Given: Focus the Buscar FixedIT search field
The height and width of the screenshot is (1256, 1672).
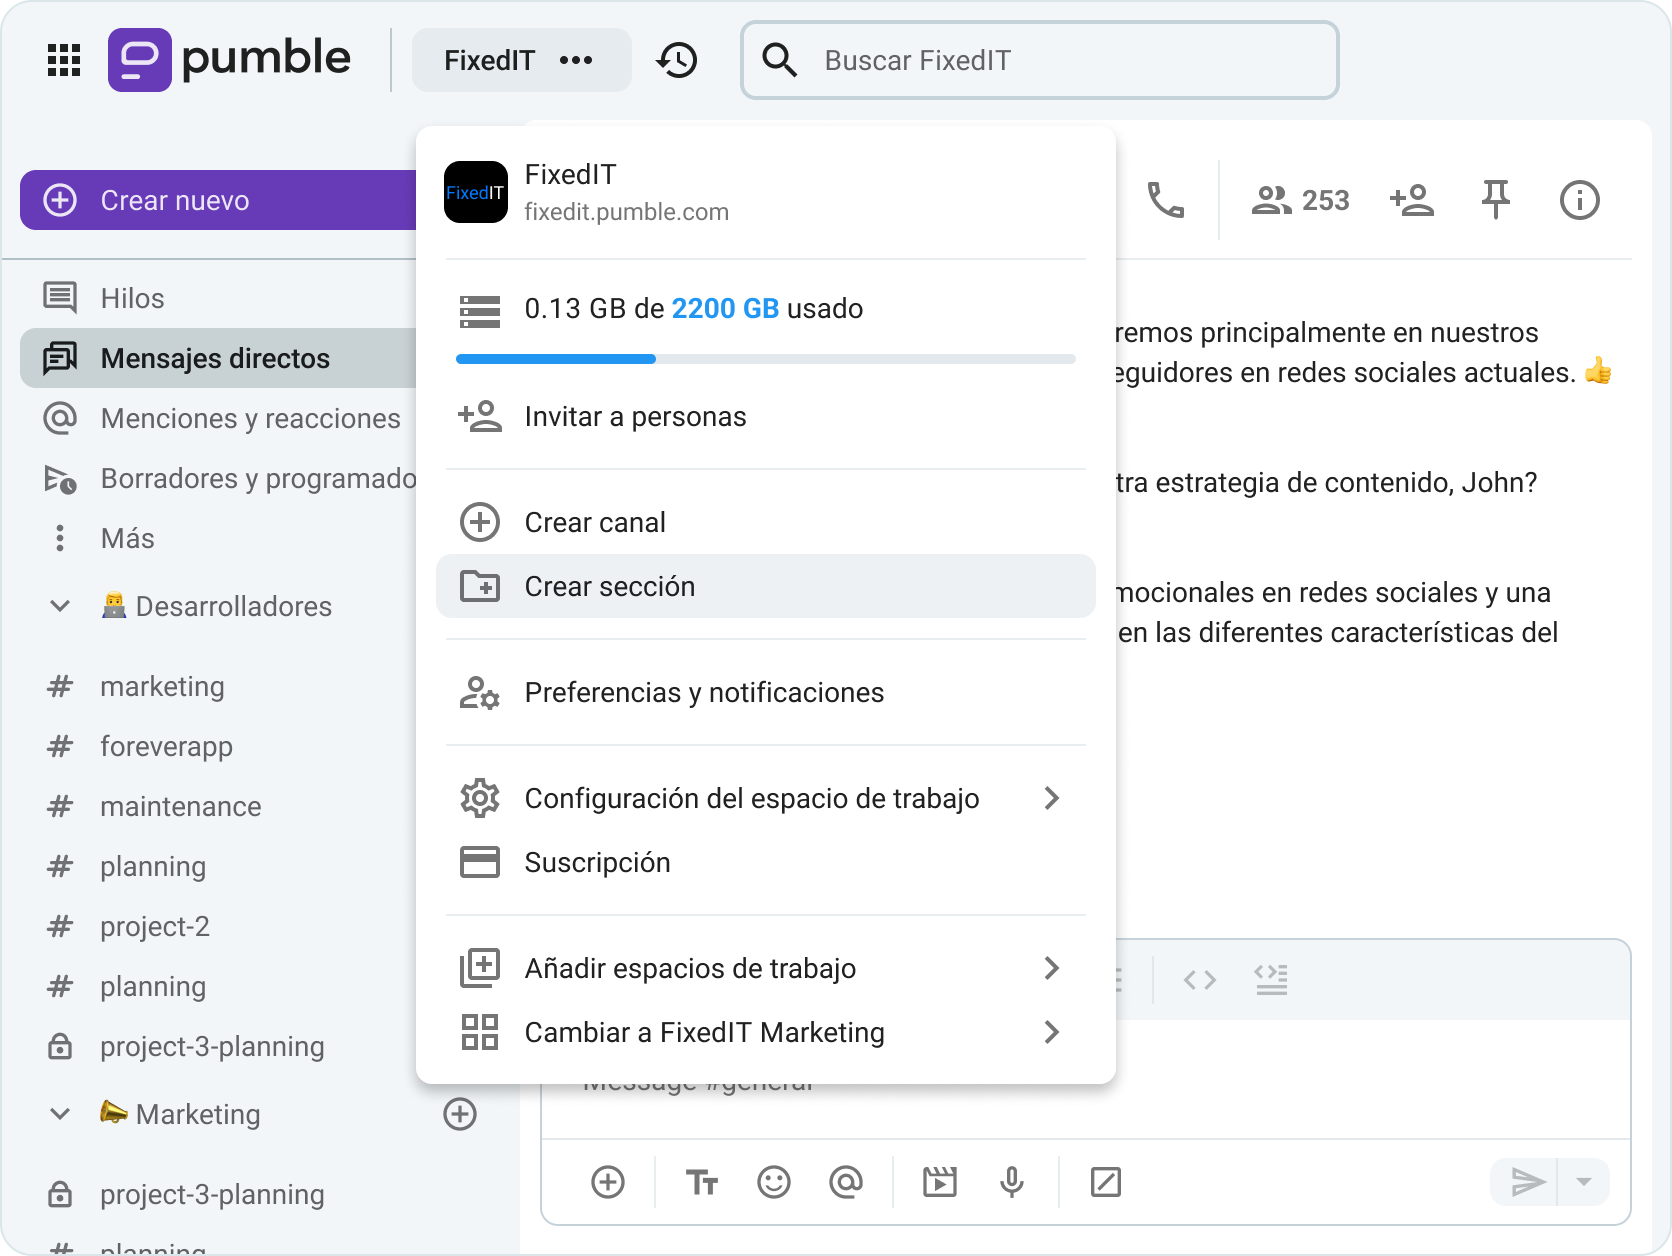Looking at the screenshot, I should click(x=1040, y=60).
